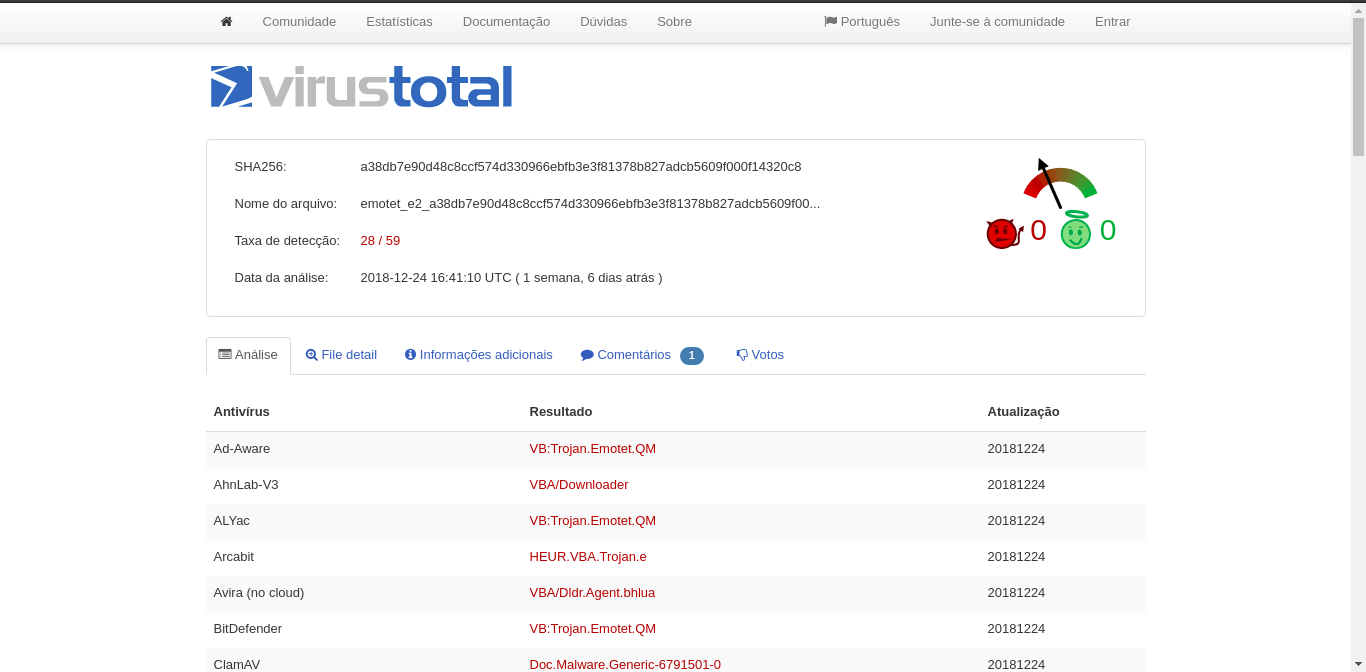Open the Português language selector
Viewport: 1366px width, 672px height.
point(862,21)
